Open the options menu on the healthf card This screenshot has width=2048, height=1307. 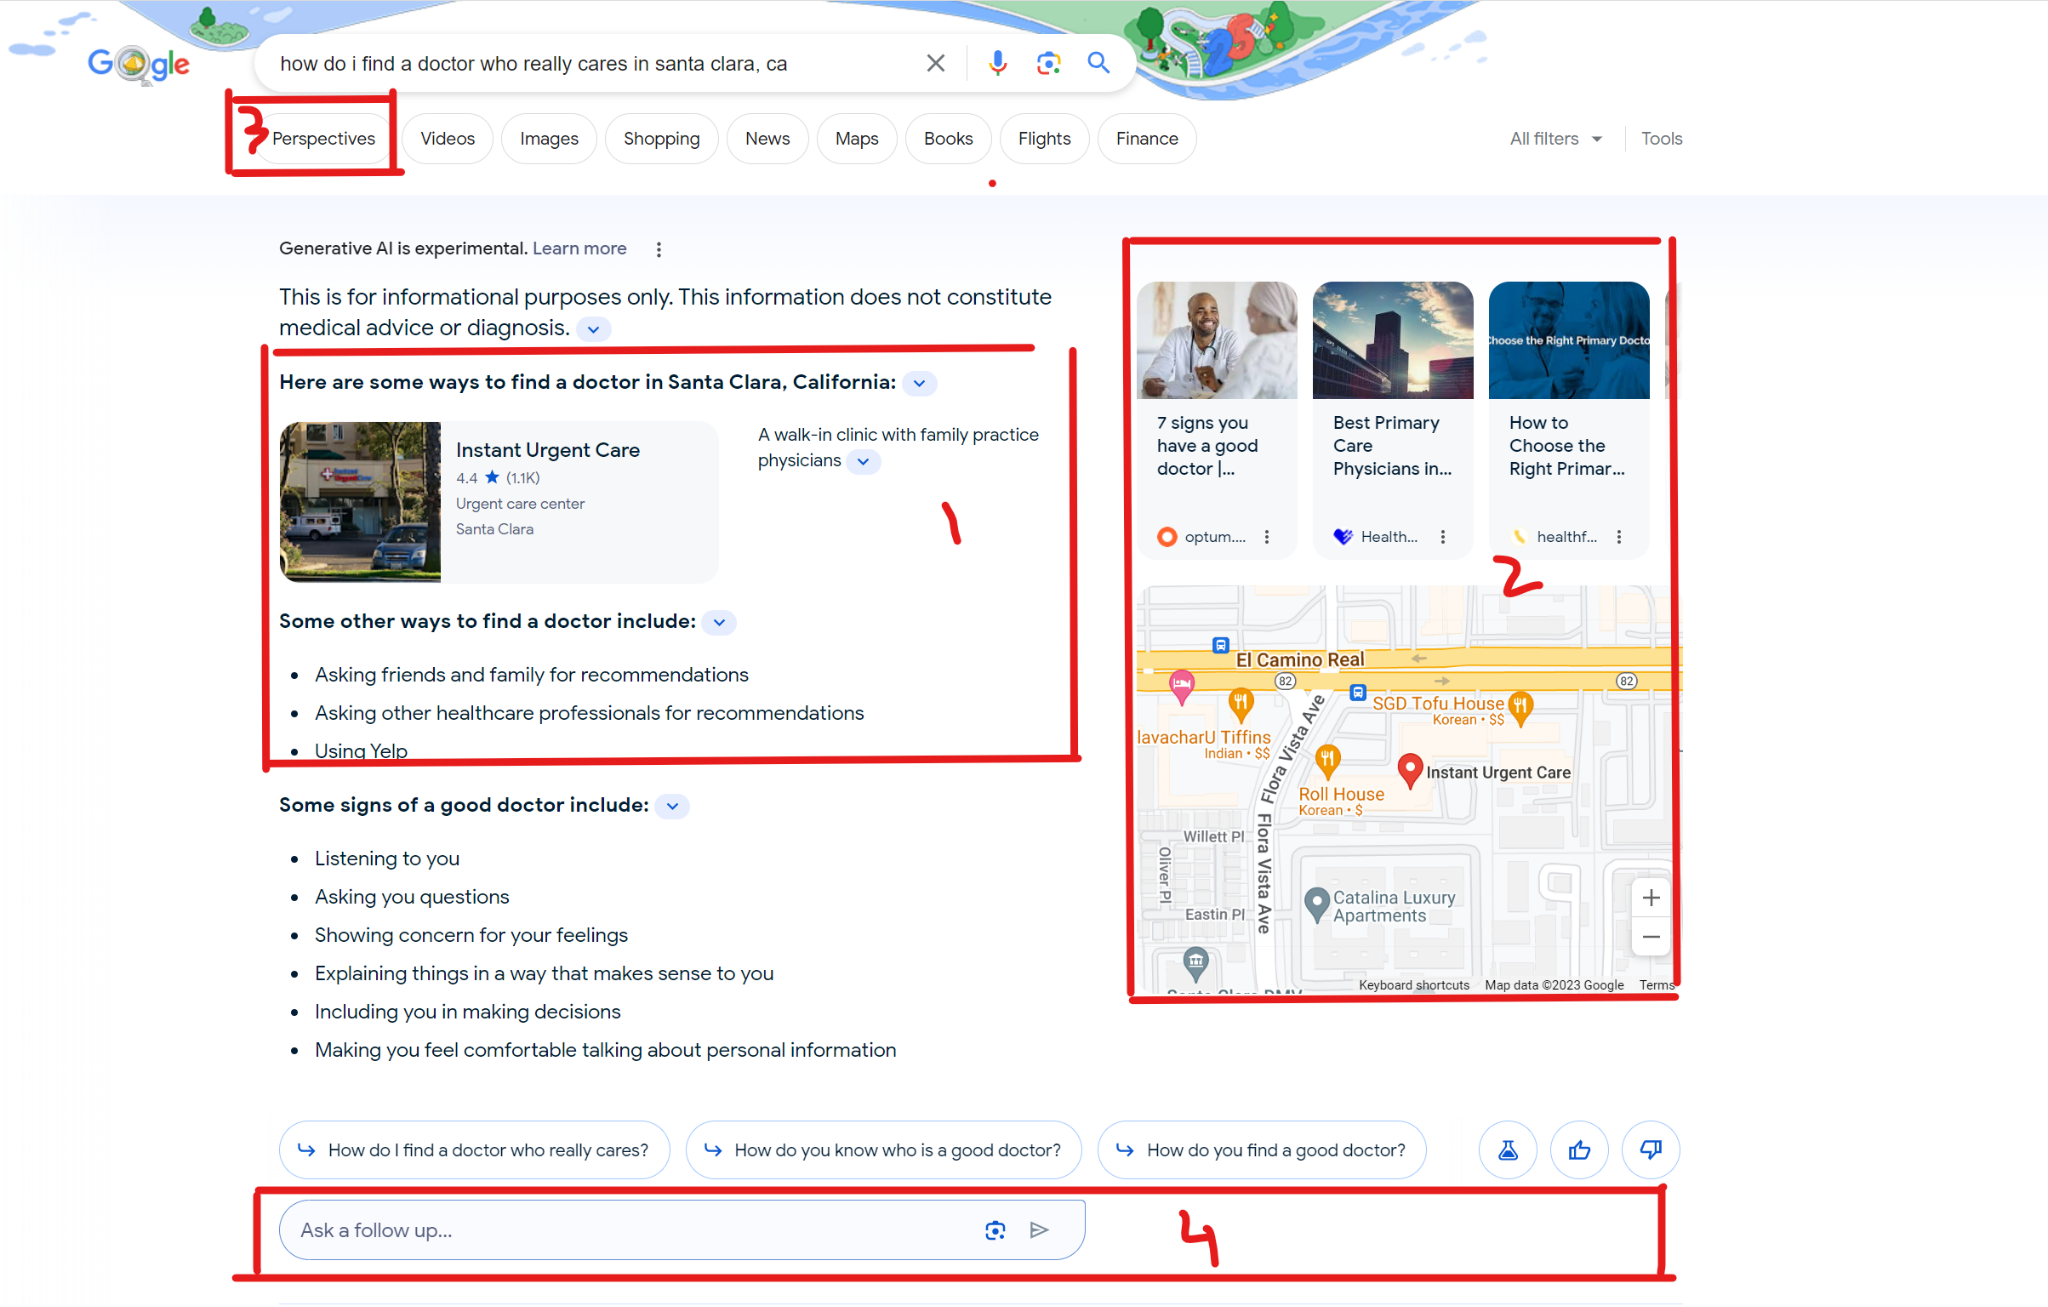[x=1619, y=537]
